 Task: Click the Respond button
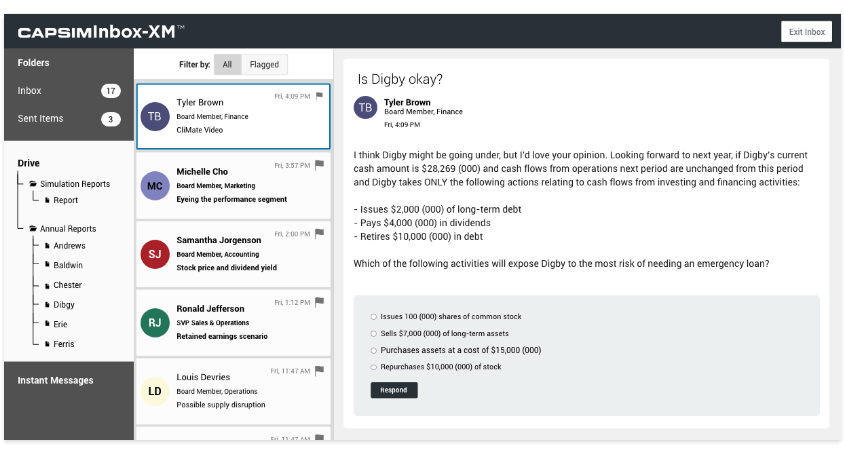(x=393, y=390)
